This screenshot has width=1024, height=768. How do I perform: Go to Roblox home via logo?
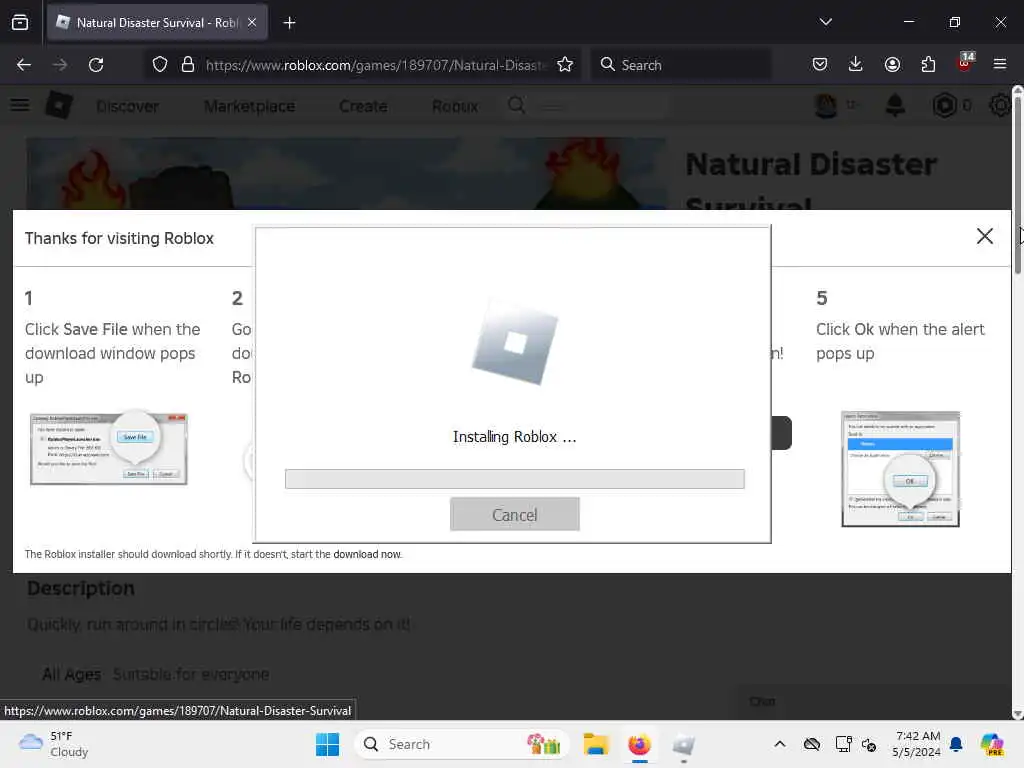(x=59, y=105)
